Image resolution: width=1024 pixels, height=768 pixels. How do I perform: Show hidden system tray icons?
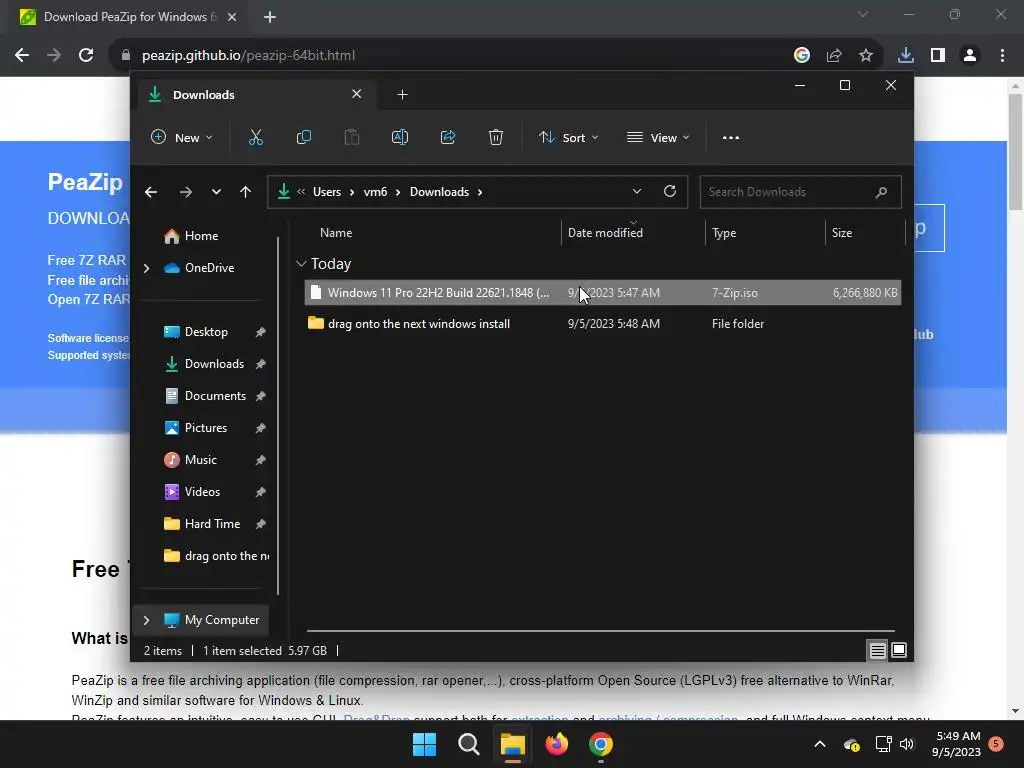point(820,744)
